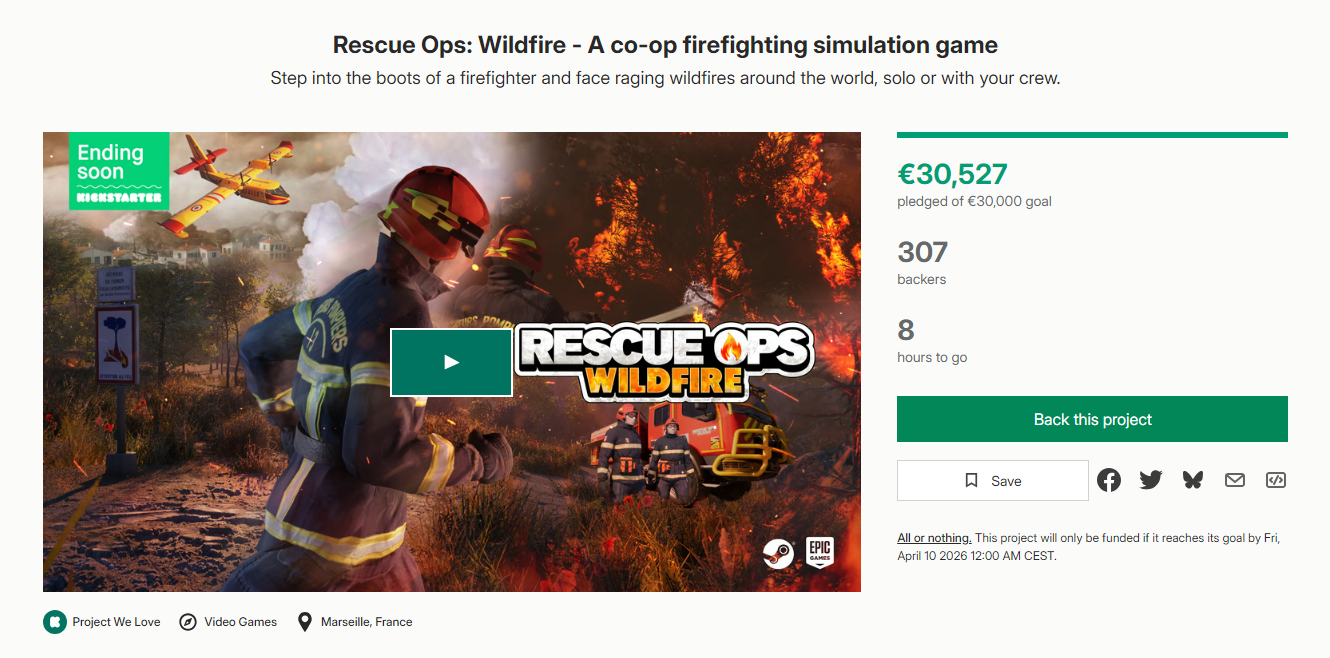The image size is (1330, 658).
Task: Click the Epic Games logo on the video
Action: pos(820,552)
